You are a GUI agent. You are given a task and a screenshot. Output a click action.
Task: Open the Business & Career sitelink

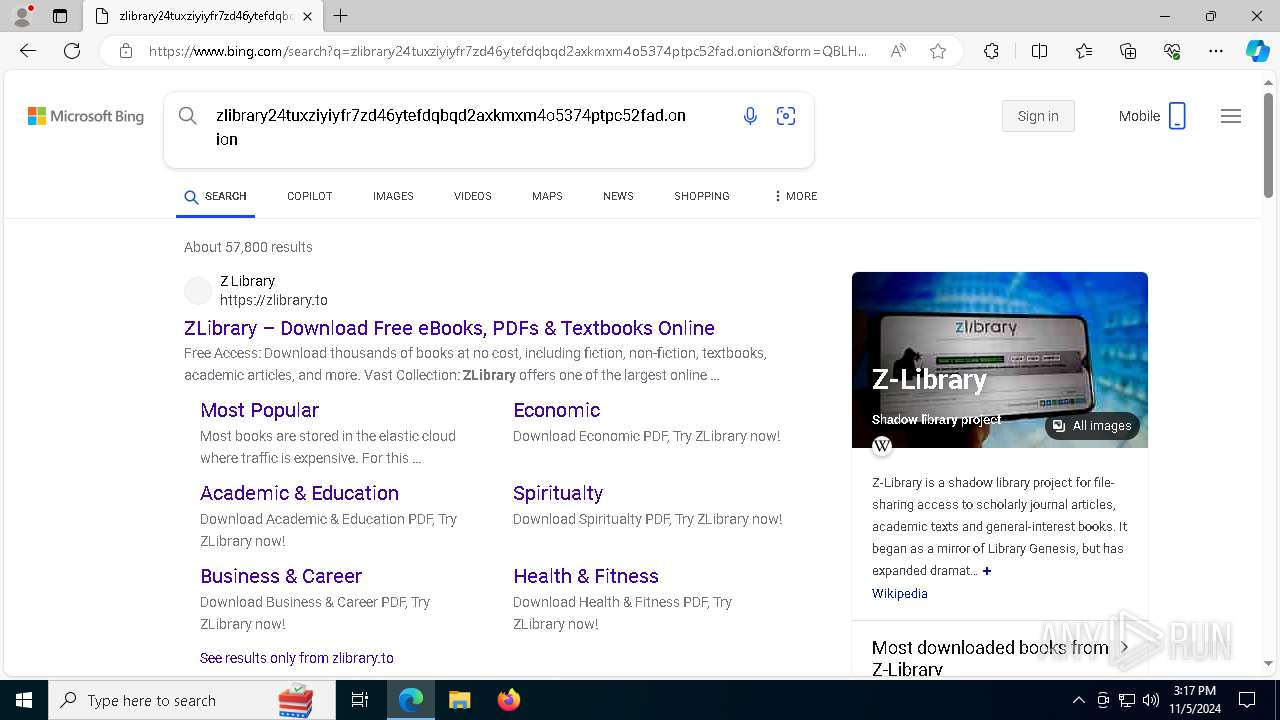[x=281, y=576]
